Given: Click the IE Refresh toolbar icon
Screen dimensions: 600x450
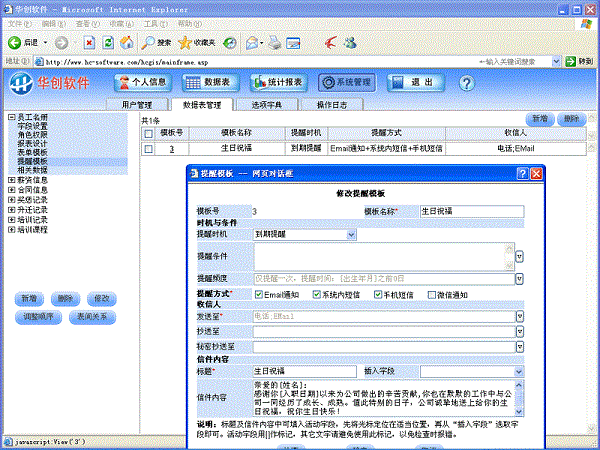Looking at the screenshot, I should [109, 43].
